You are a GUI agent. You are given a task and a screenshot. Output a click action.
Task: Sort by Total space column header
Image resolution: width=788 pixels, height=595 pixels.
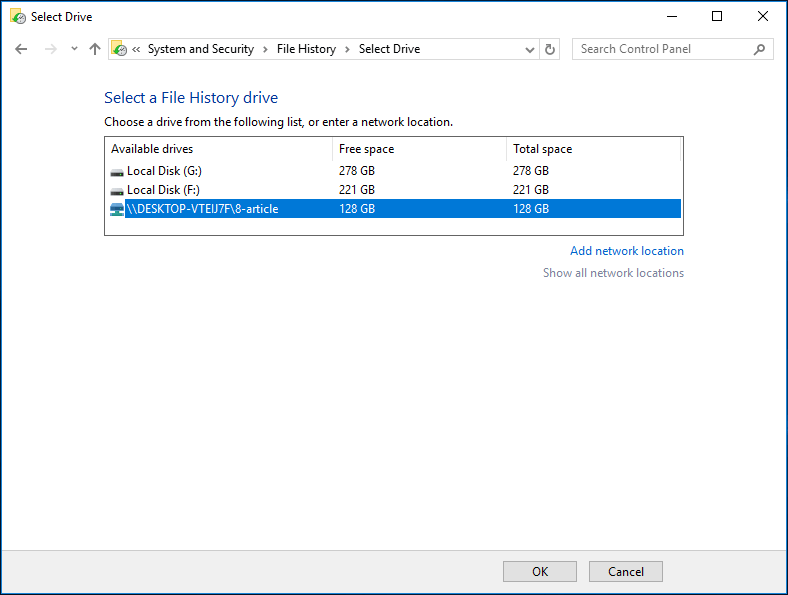click(x=594, y=149)
